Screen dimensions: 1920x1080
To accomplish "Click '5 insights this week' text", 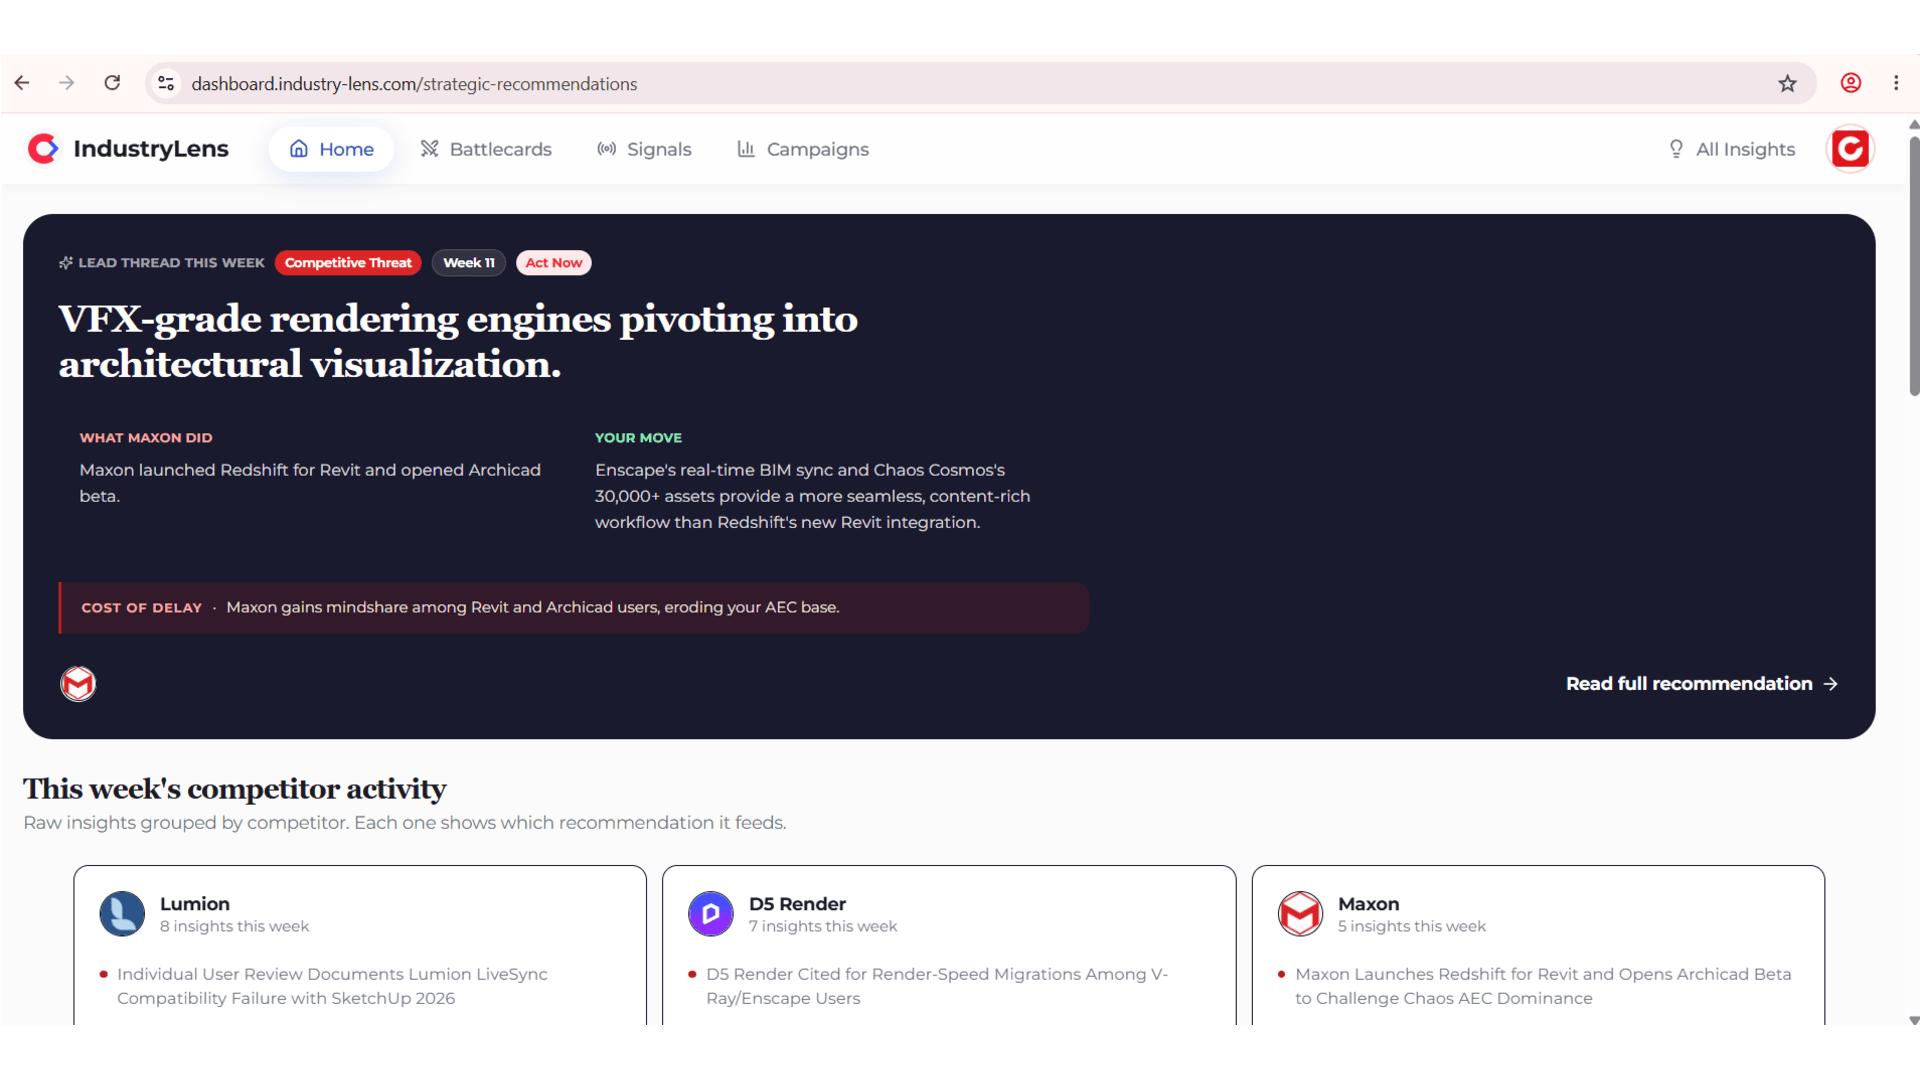I will click(x=1412, y=927).
